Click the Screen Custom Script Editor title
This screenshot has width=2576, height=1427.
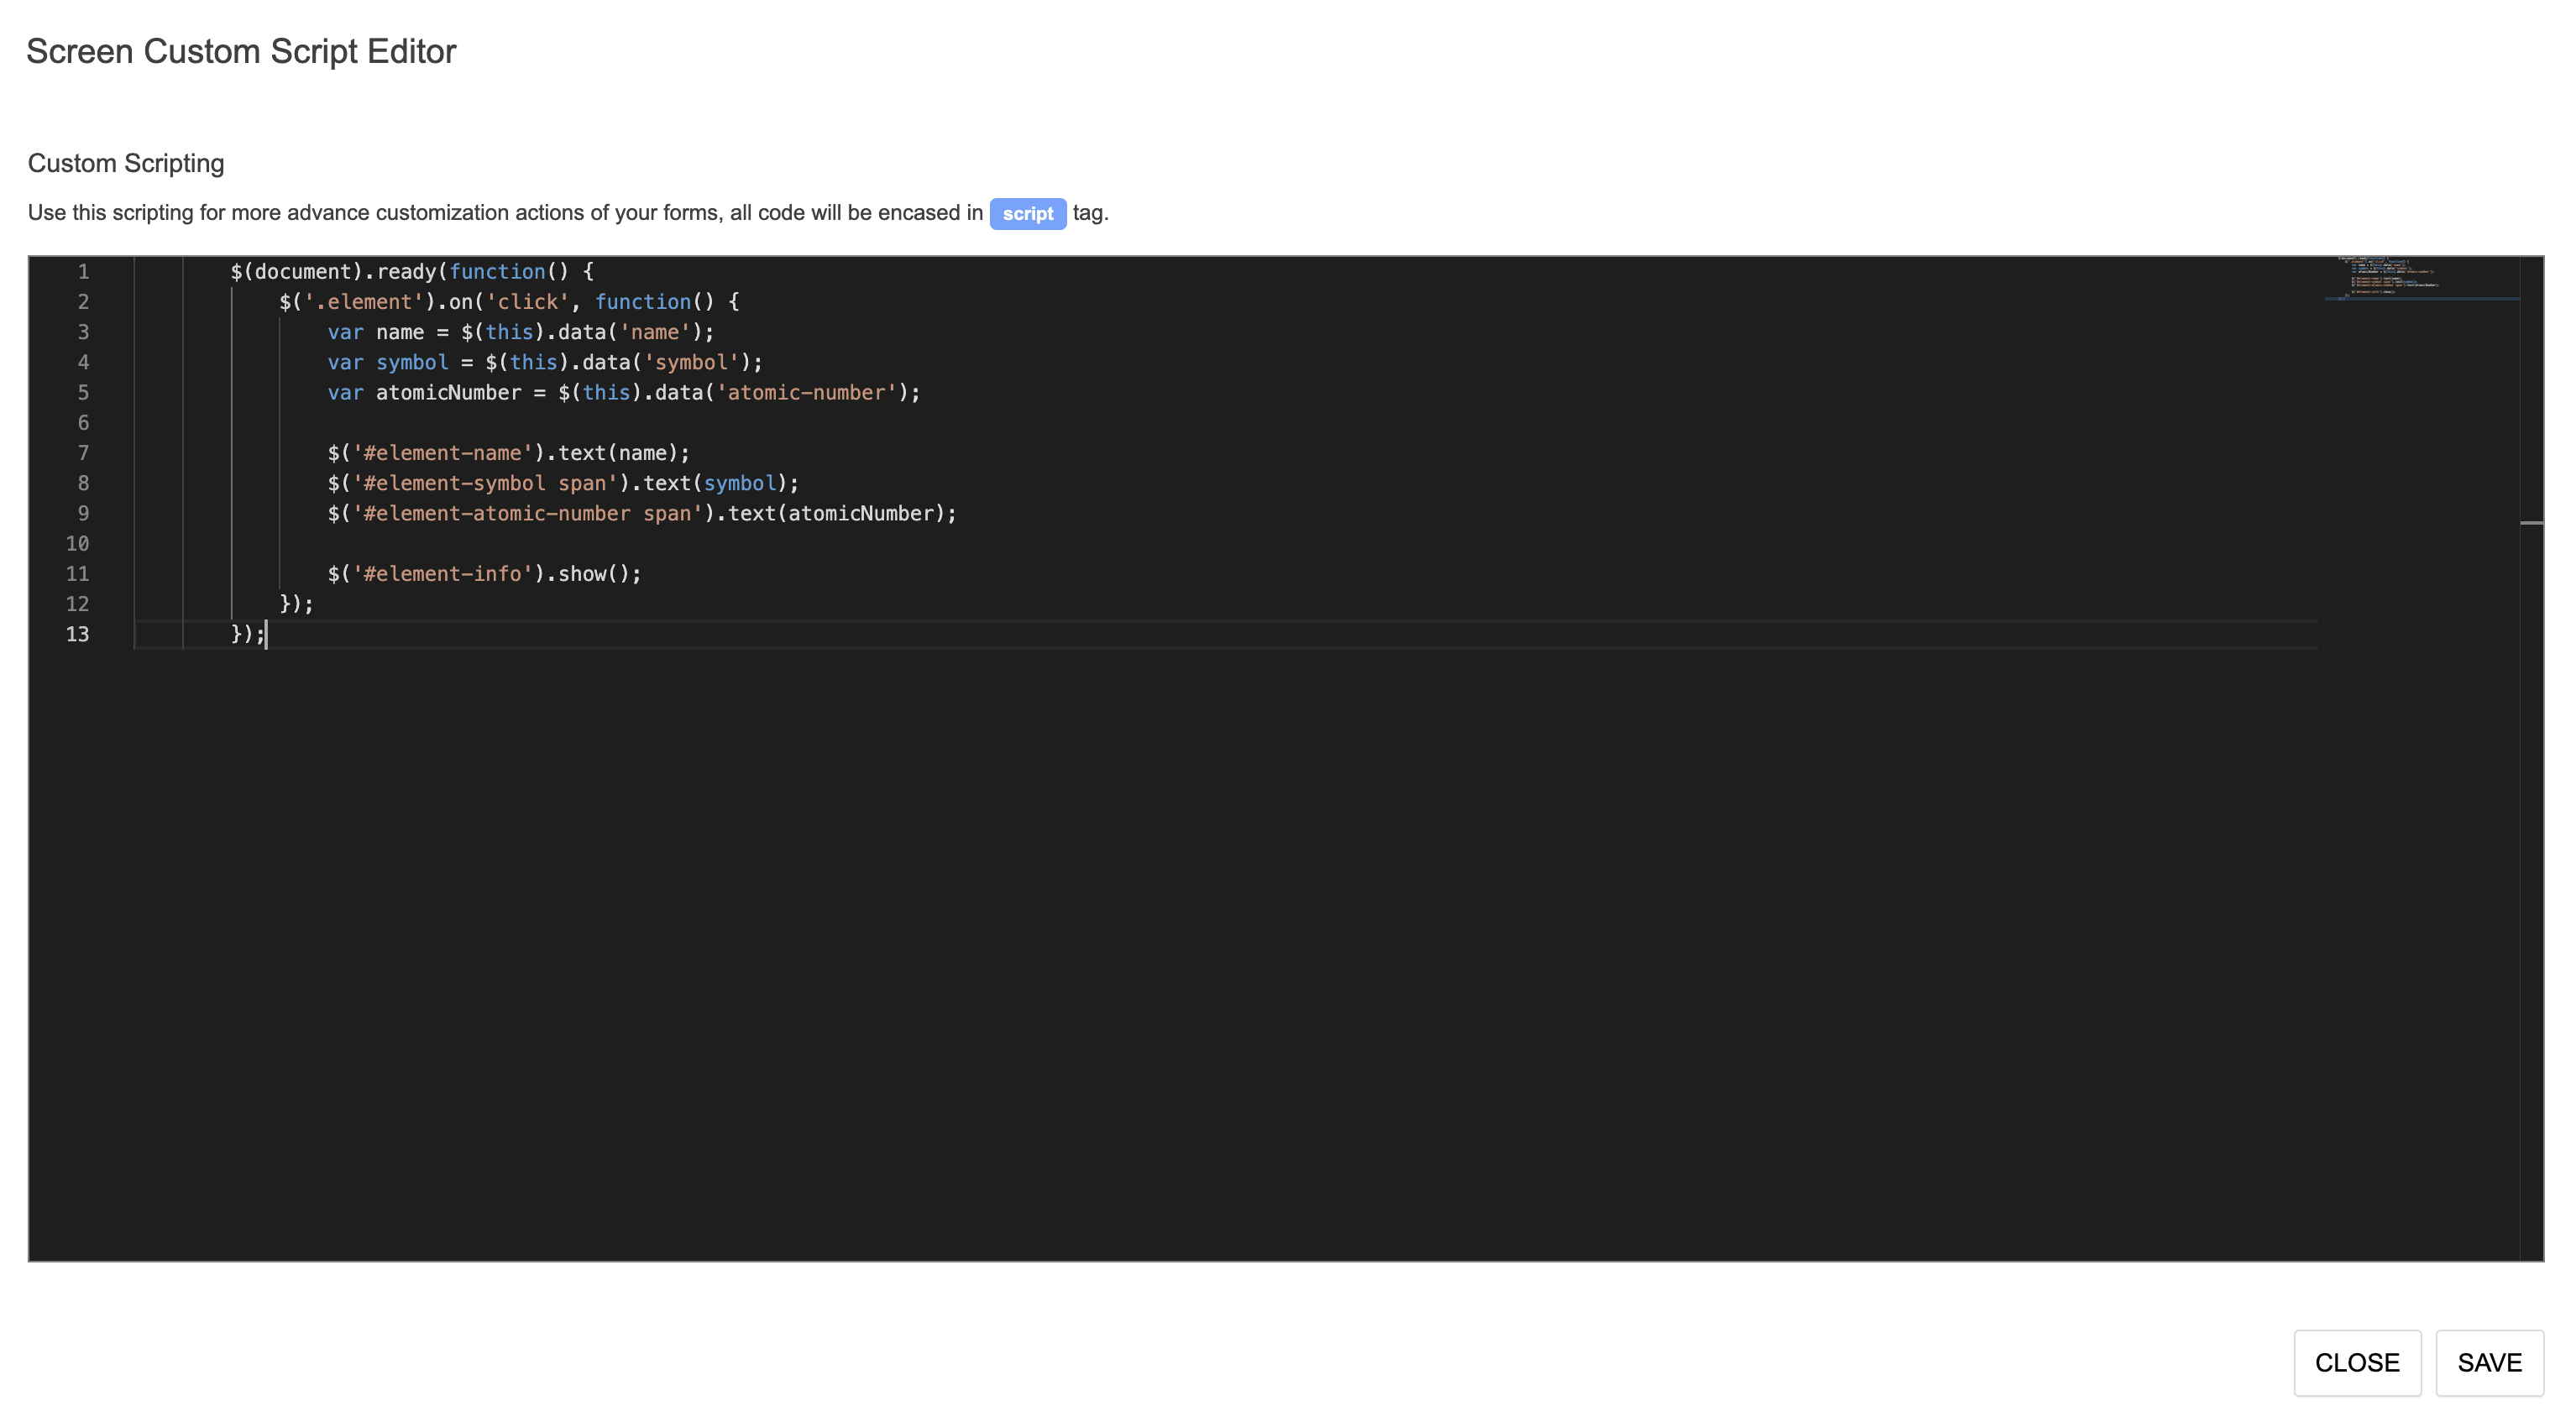[241, 51]
